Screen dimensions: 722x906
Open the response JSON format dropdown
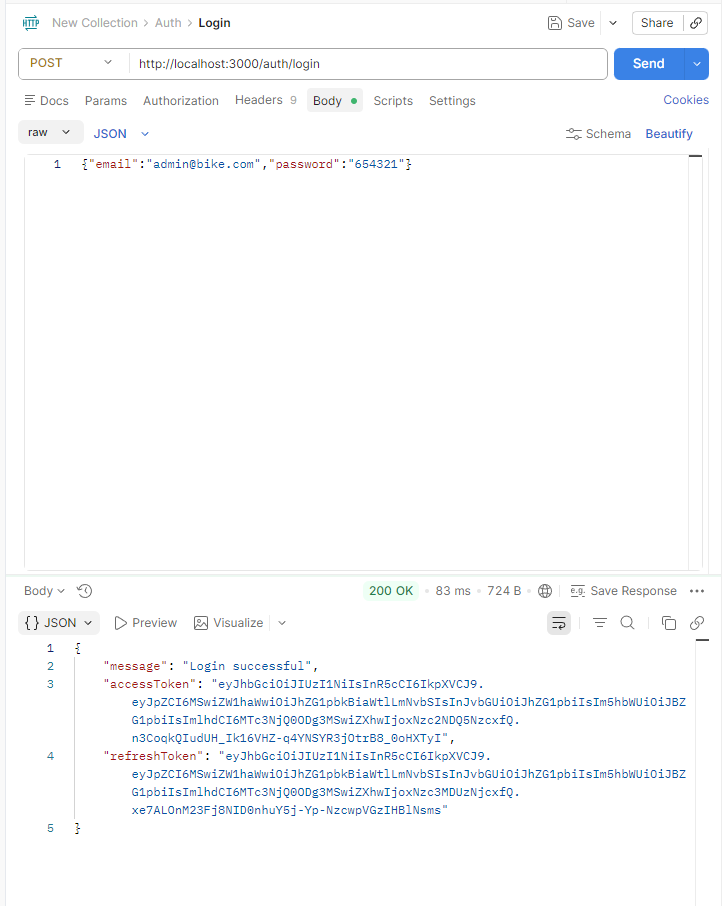pos(59,623)
